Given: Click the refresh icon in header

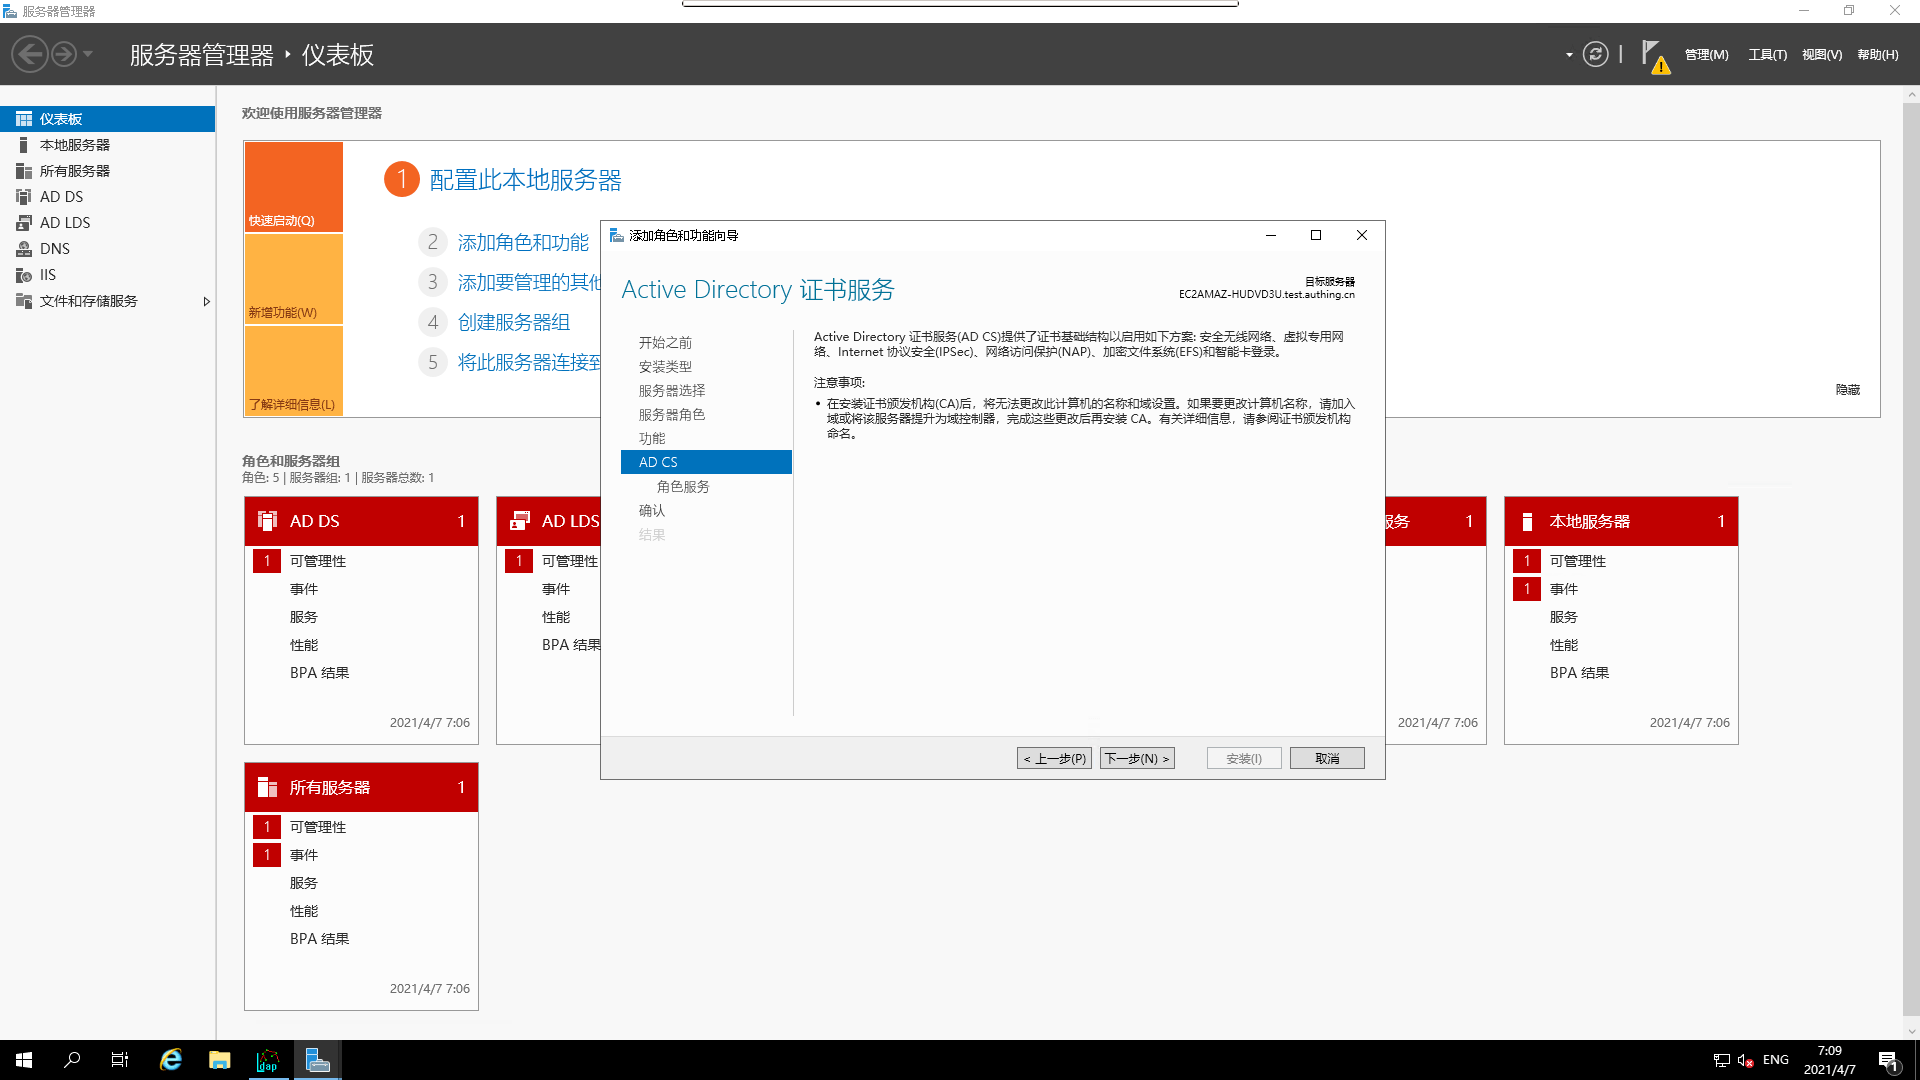Looking at the screenshot, I should 1595,54.
